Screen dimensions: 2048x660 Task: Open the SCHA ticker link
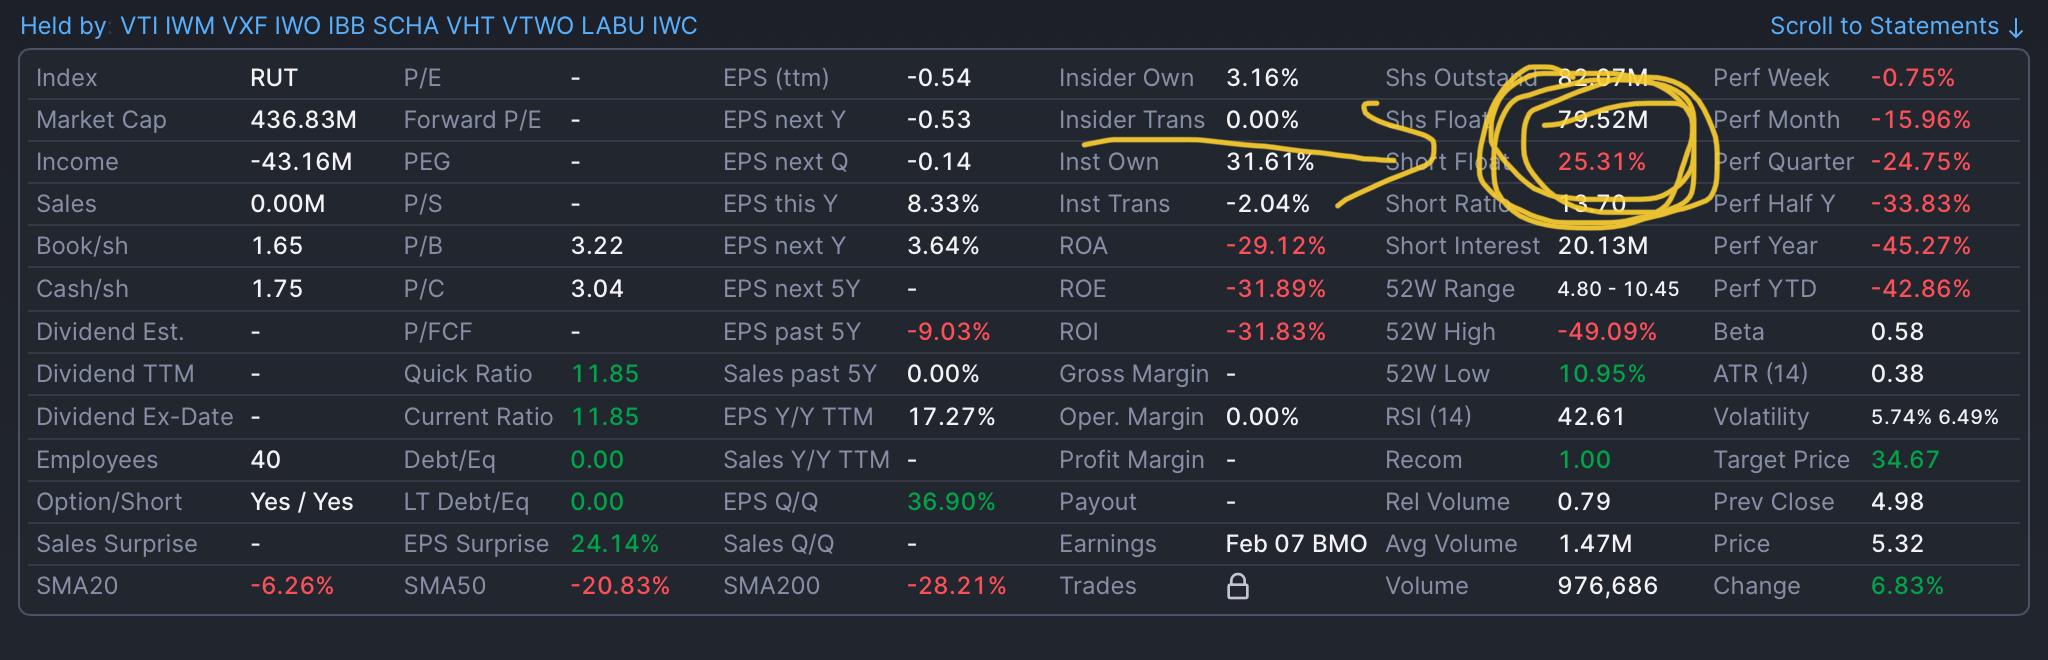[x=406, y=26]
